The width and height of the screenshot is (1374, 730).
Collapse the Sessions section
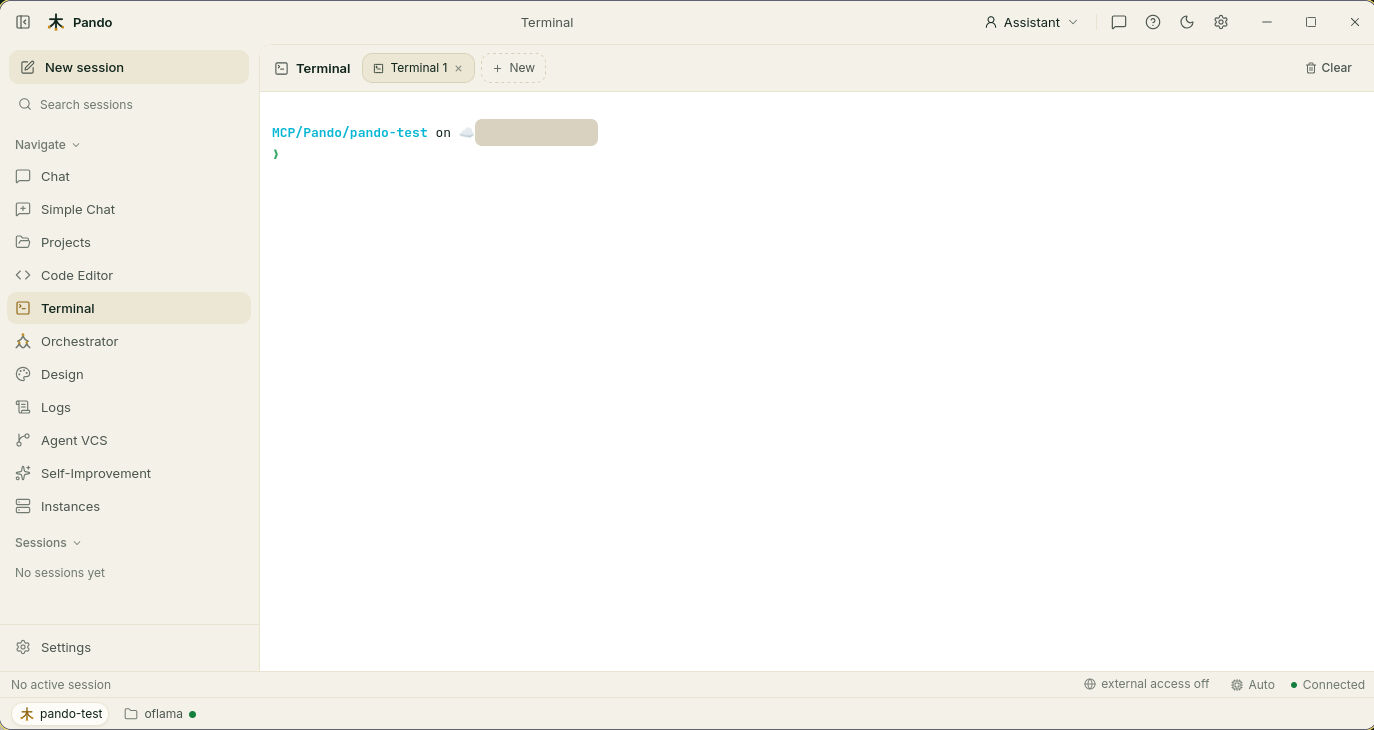click(x=48, y=542)
